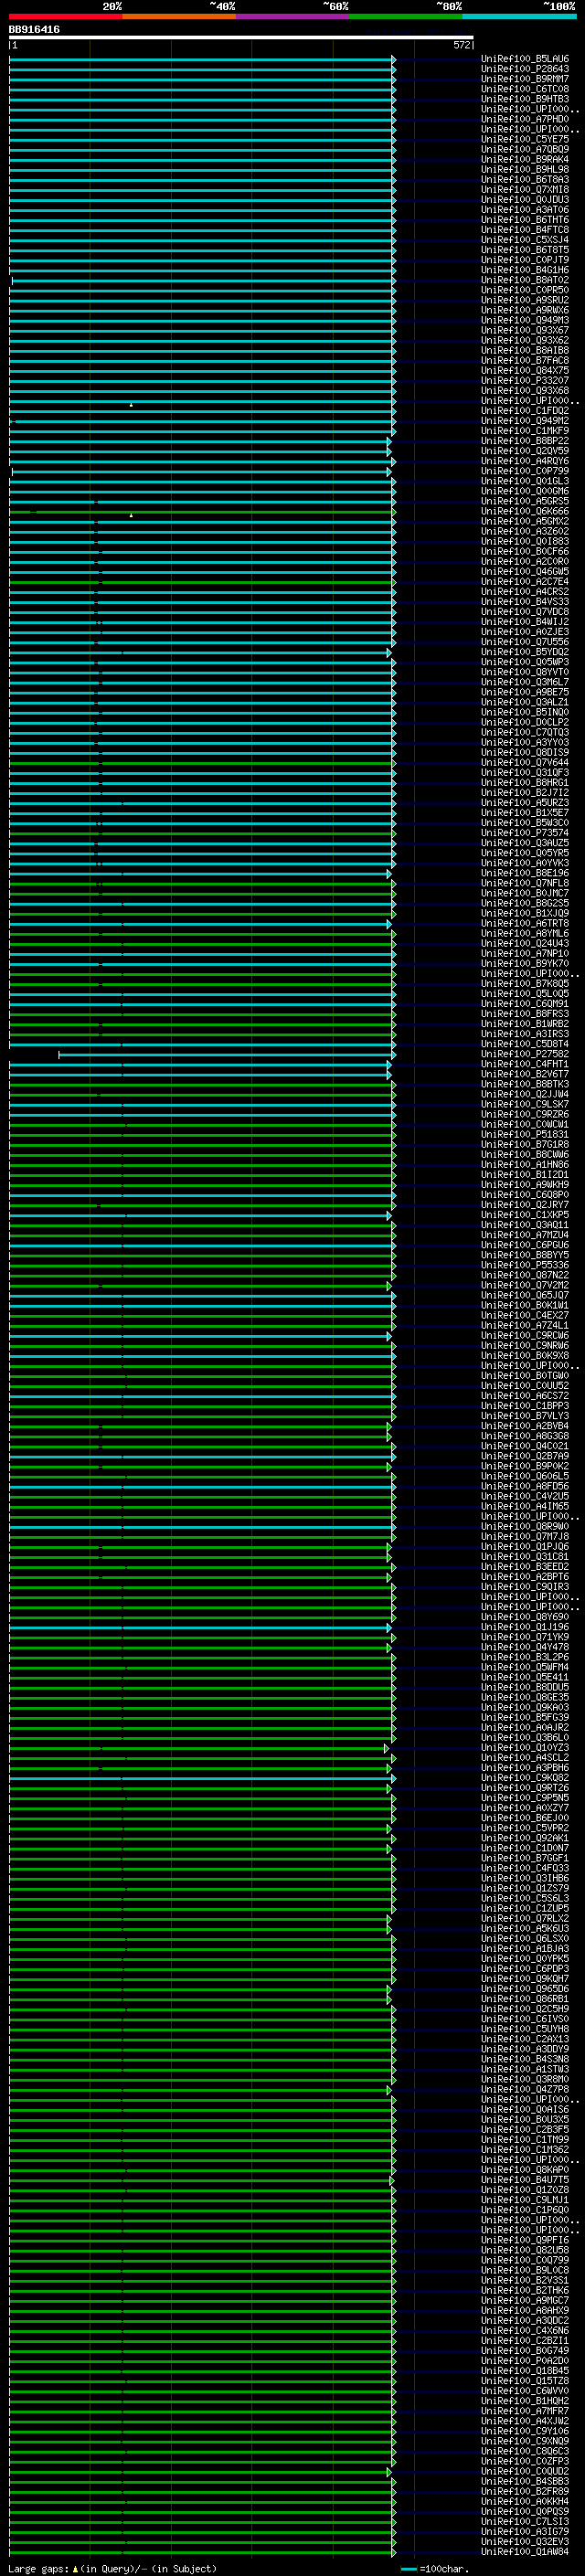Select the hit label UniRef100_B8E196
Image resolution: width=585 pixels, height=2576 pixels.
pyautogui.click(x=525, y=873)
